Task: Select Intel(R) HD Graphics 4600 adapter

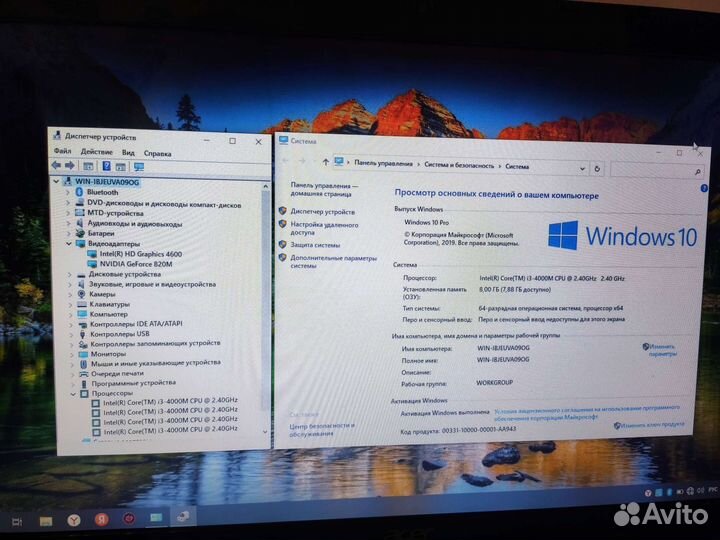Action: 141,253
